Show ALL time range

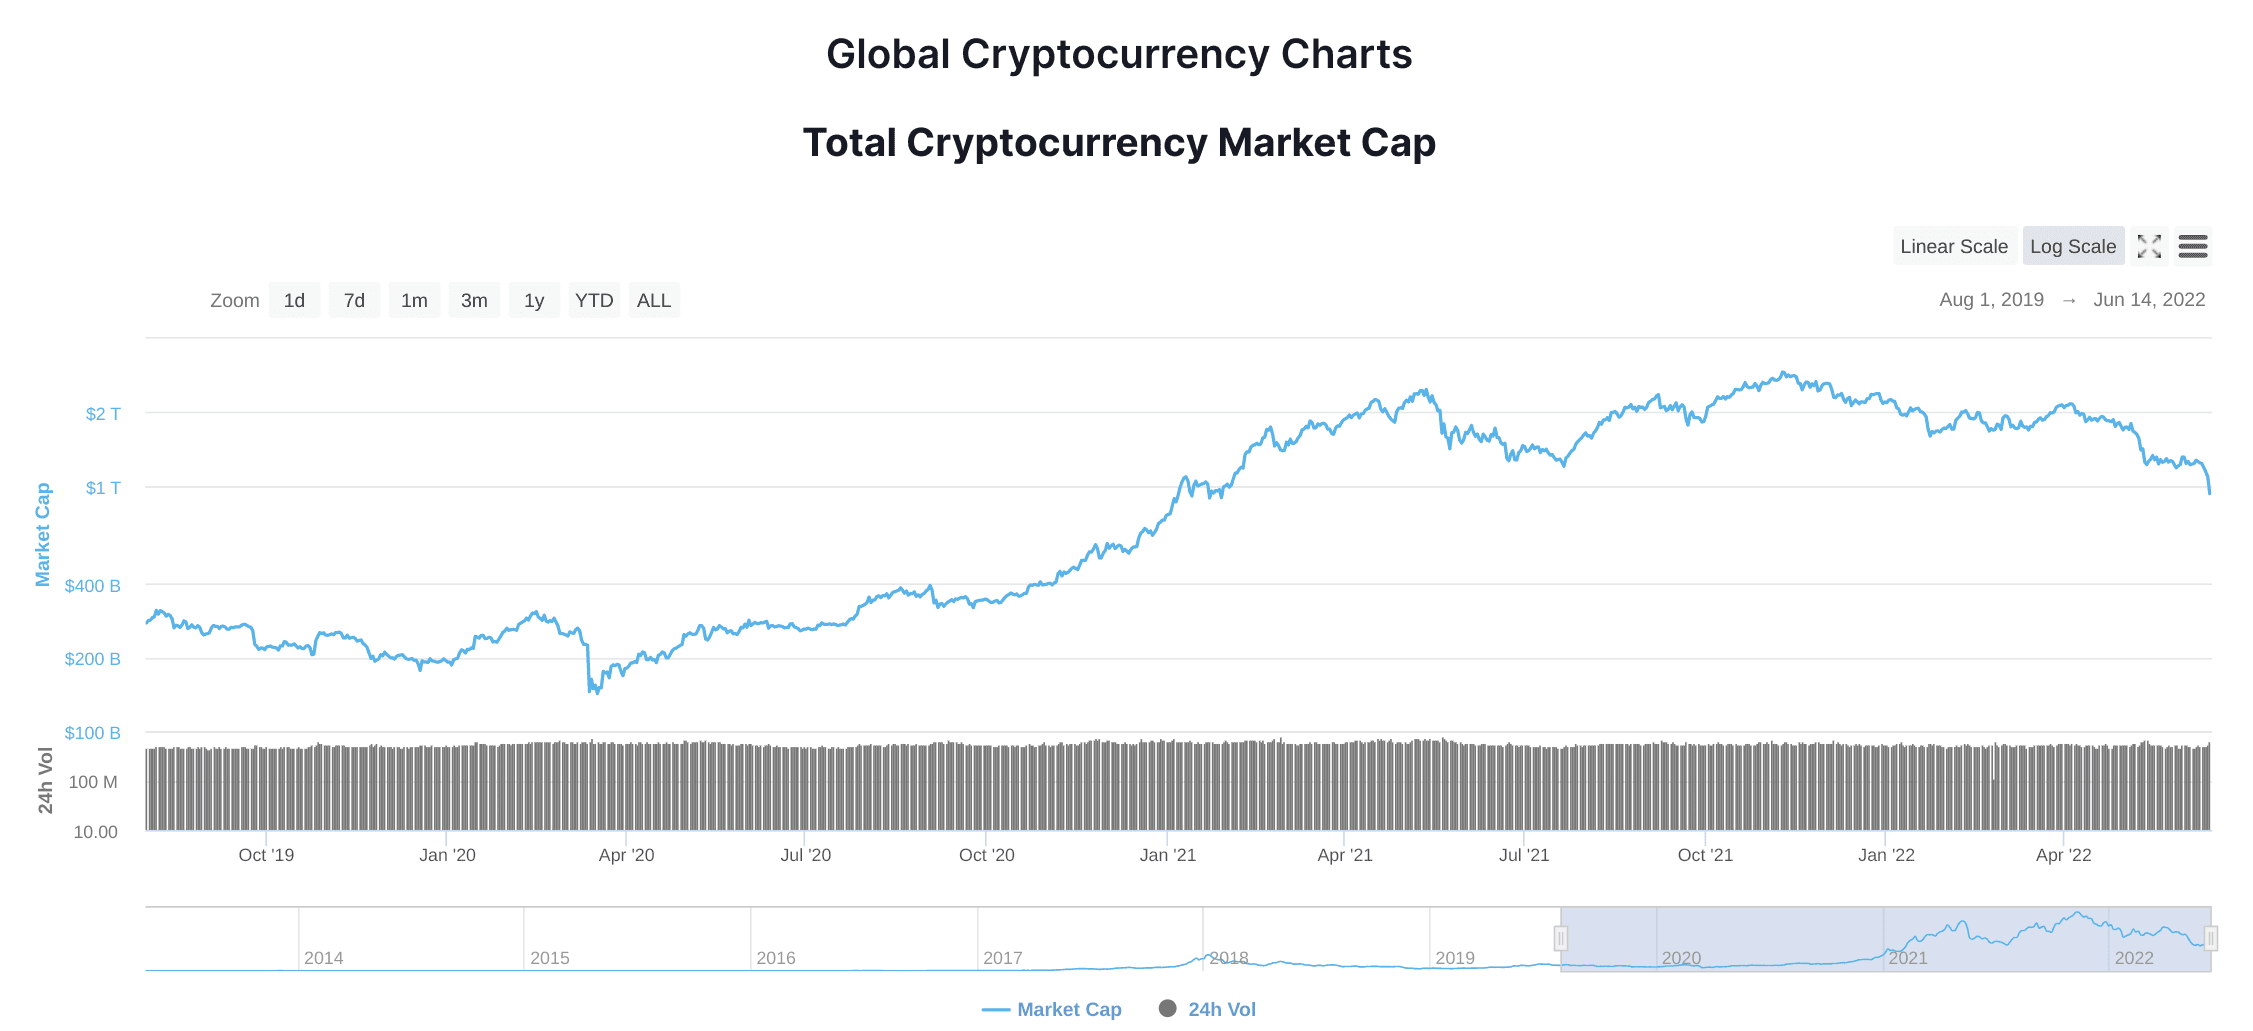(654, 300)
